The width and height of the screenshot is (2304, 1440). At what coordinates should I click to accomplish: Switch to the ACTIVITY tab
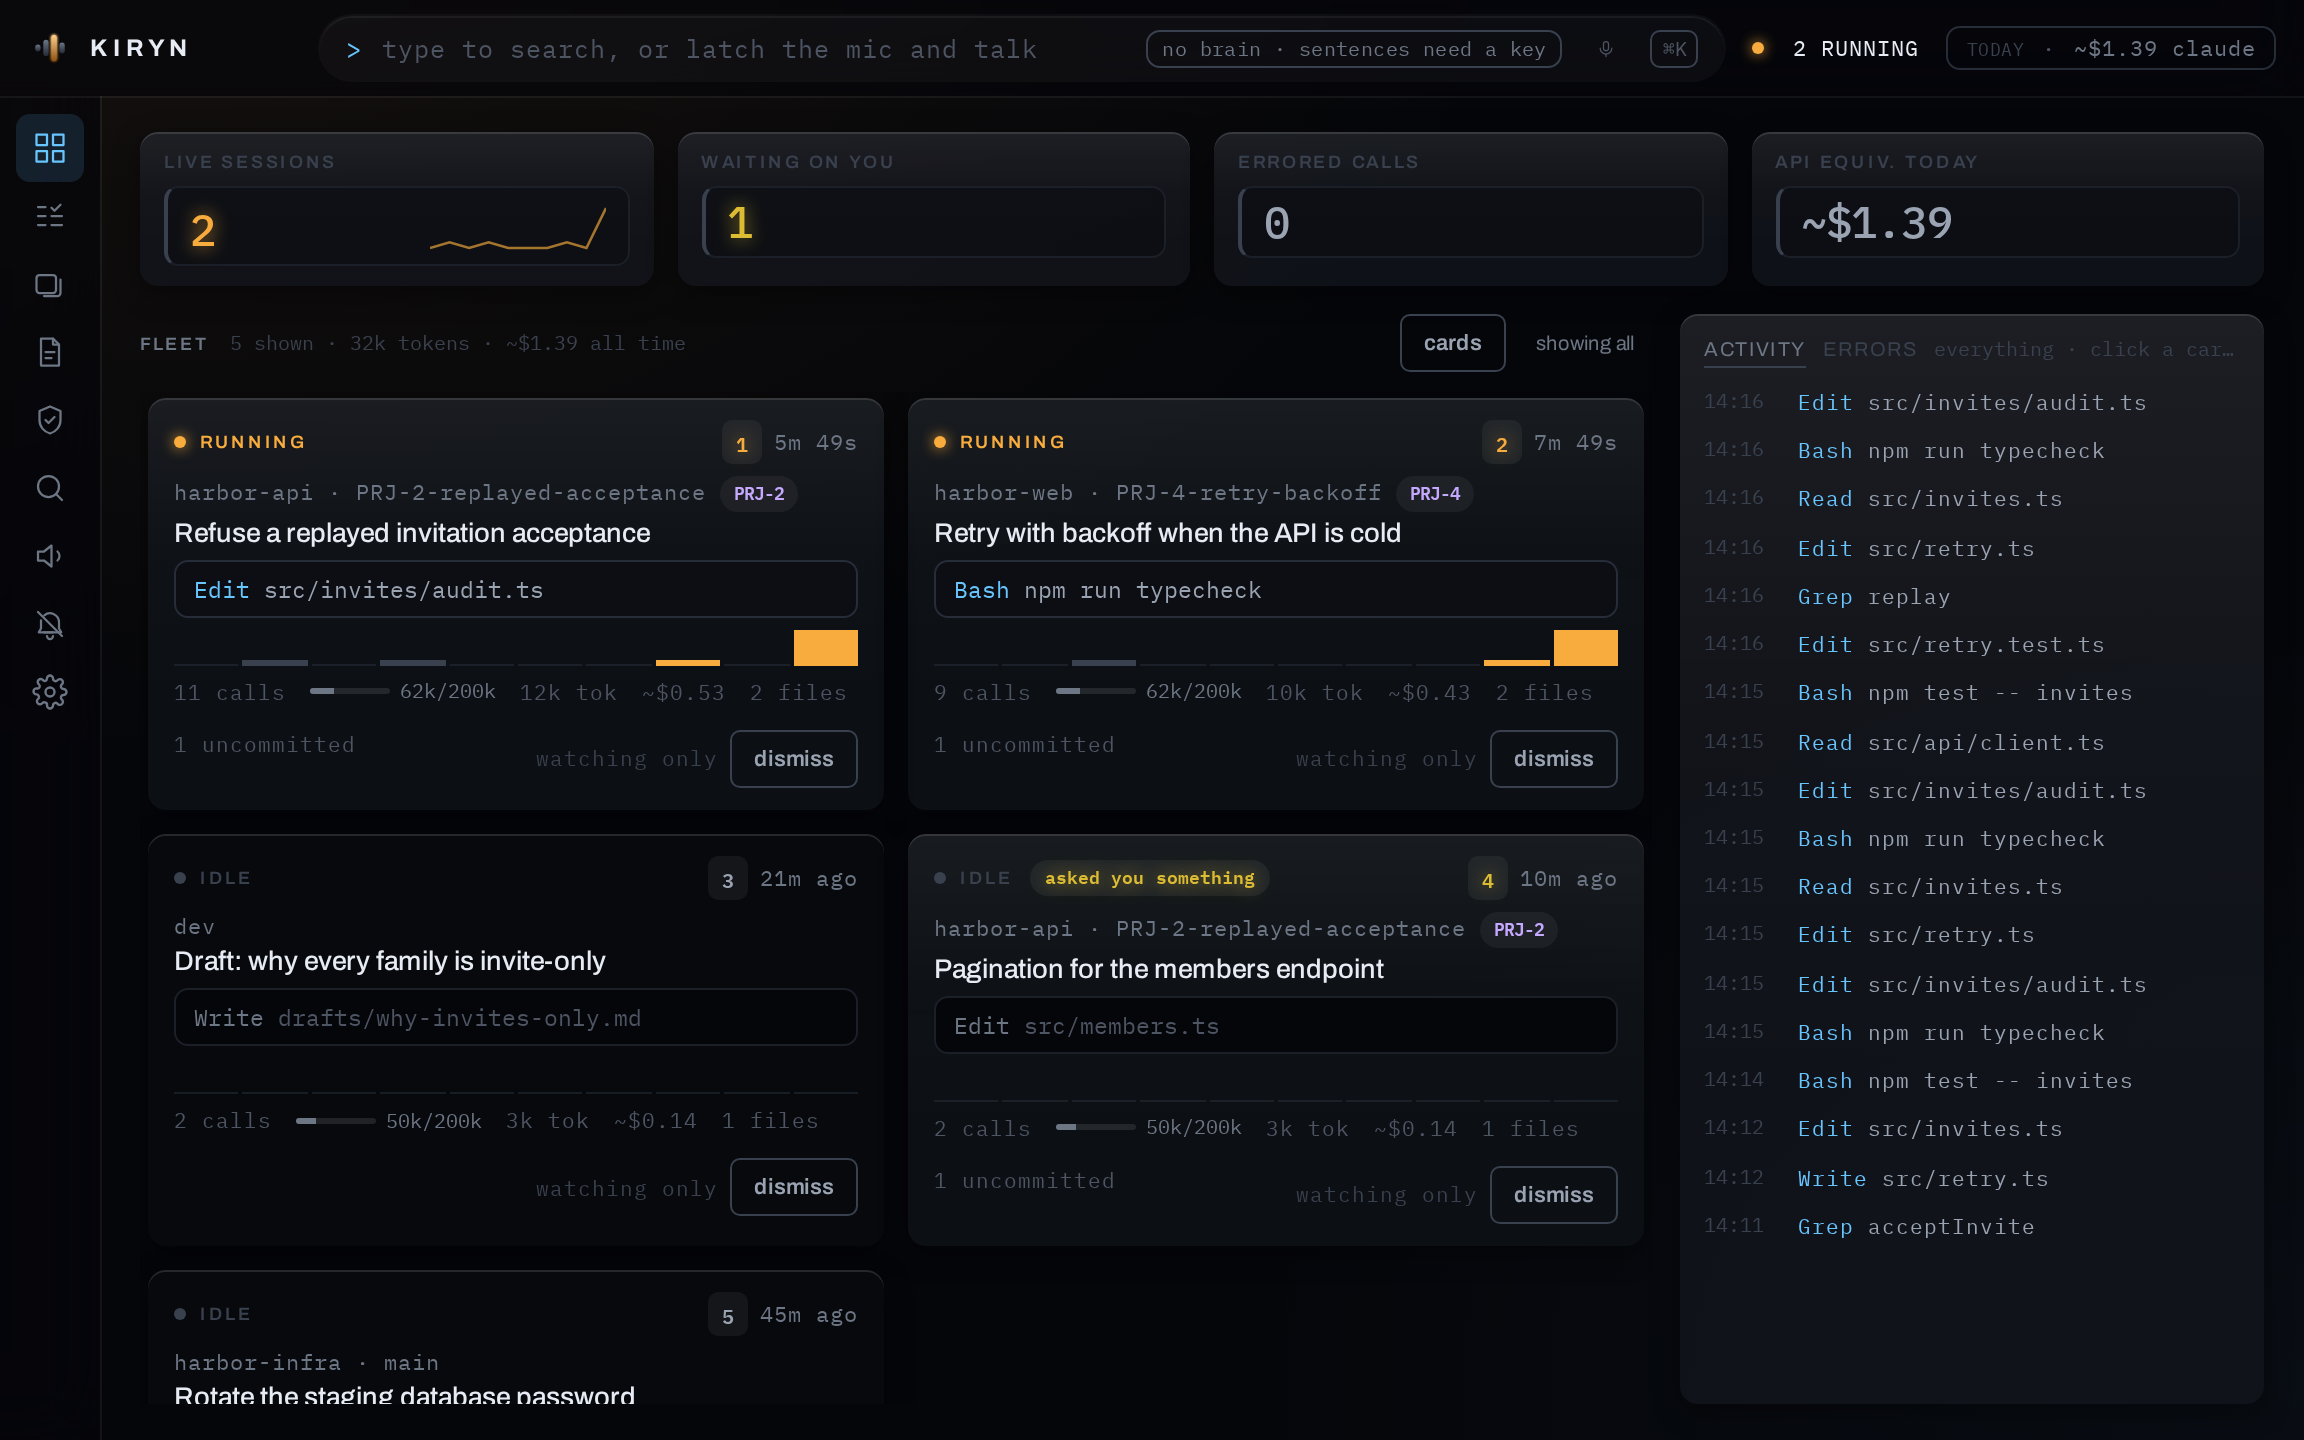pyautogui.click(x=1754, y=349)
